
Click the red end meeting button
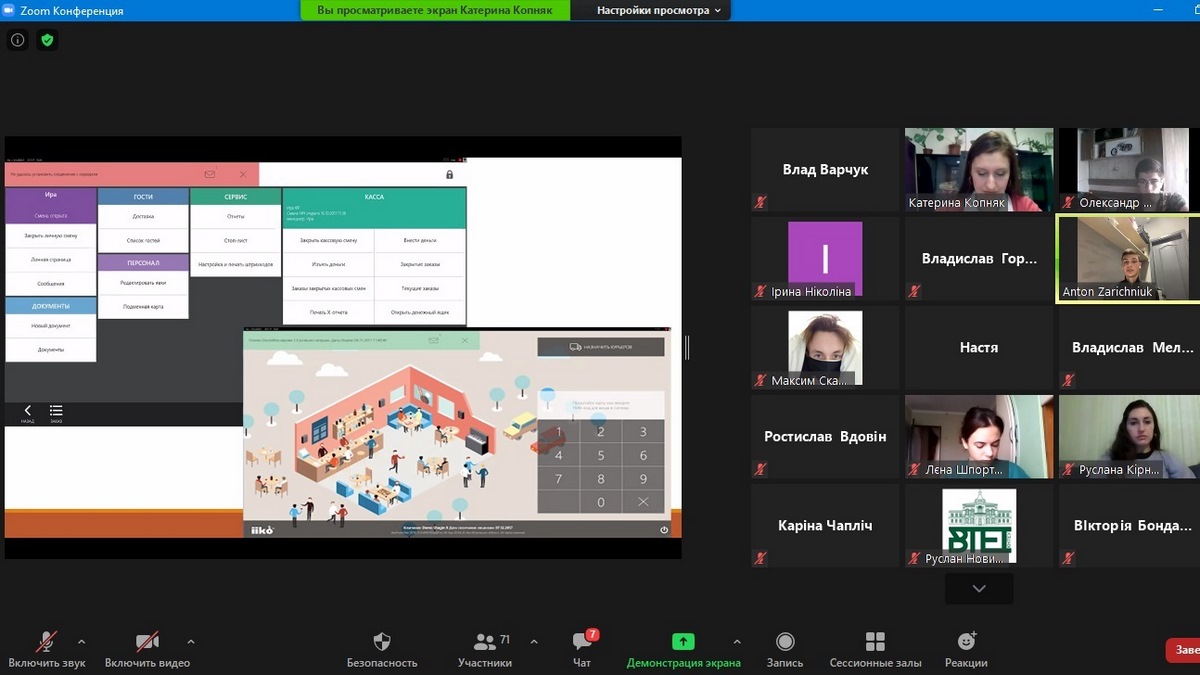[1183, 650]
